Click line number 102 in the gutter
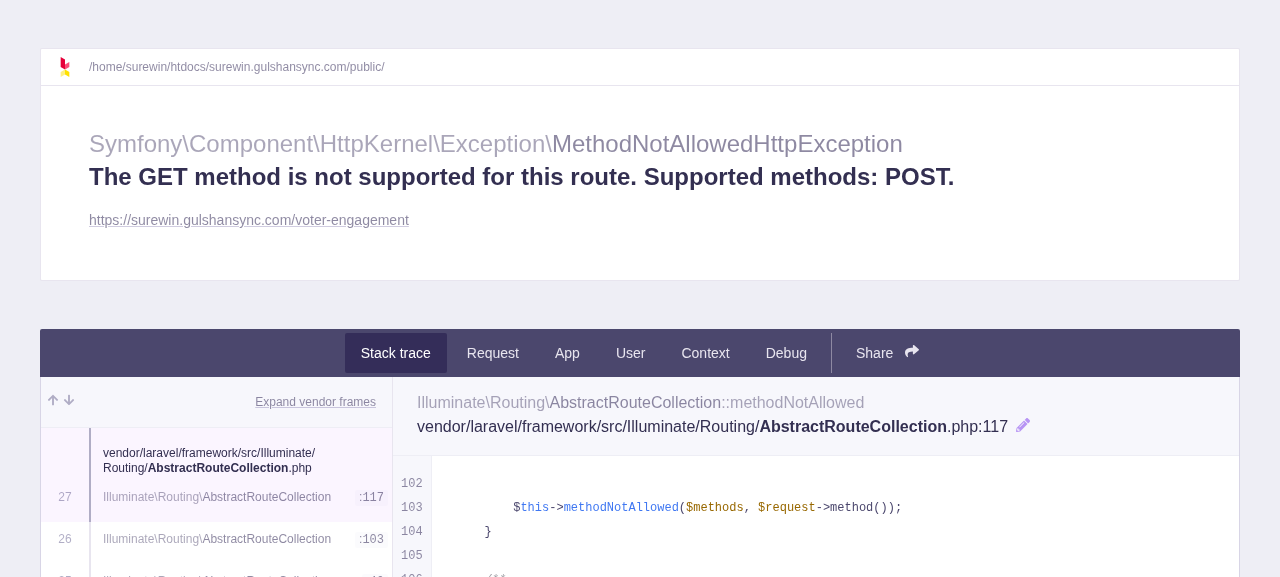 (412, 484)
